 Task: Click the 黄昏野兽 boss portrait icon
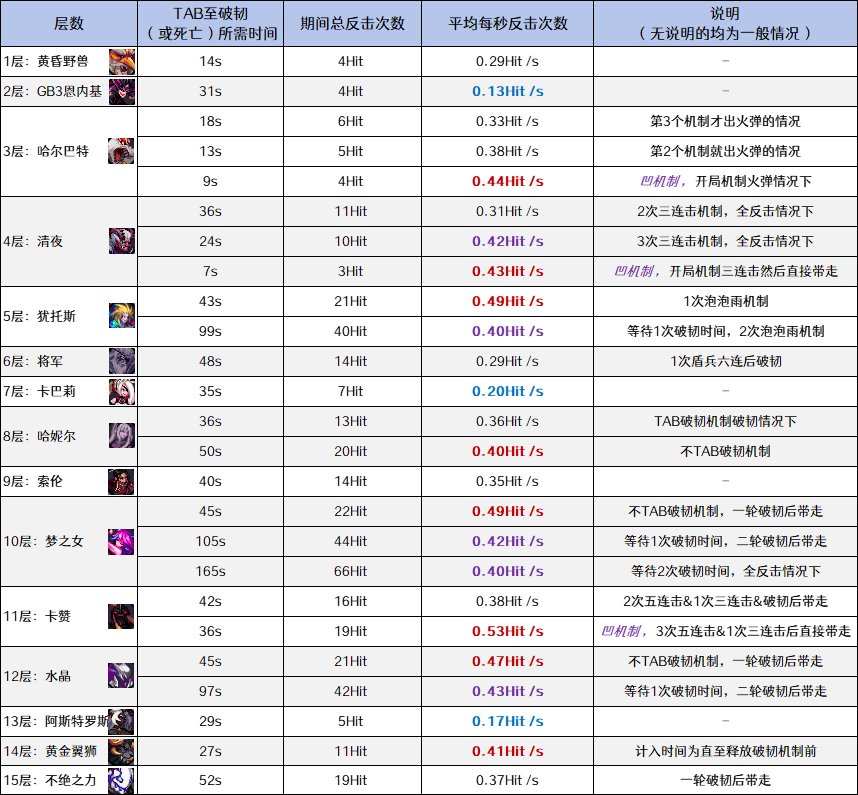point(122,61)
